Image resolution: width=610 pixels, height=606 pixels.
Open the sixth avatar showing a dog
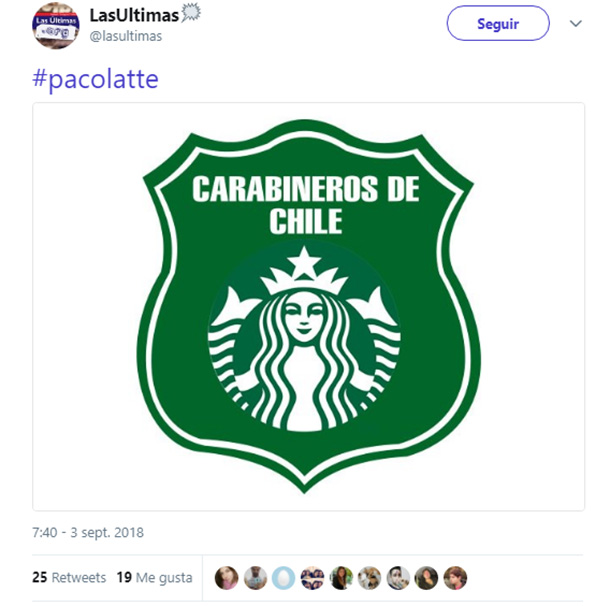[x=369, y=578]
